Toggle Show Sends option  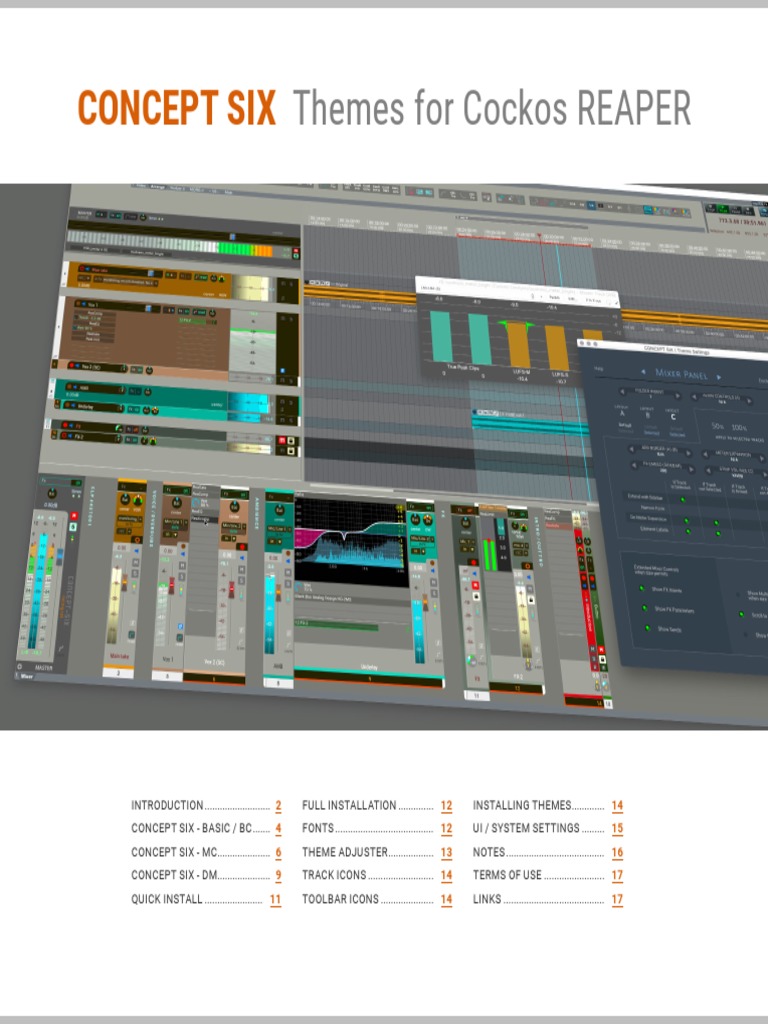(x=647, y=628)
